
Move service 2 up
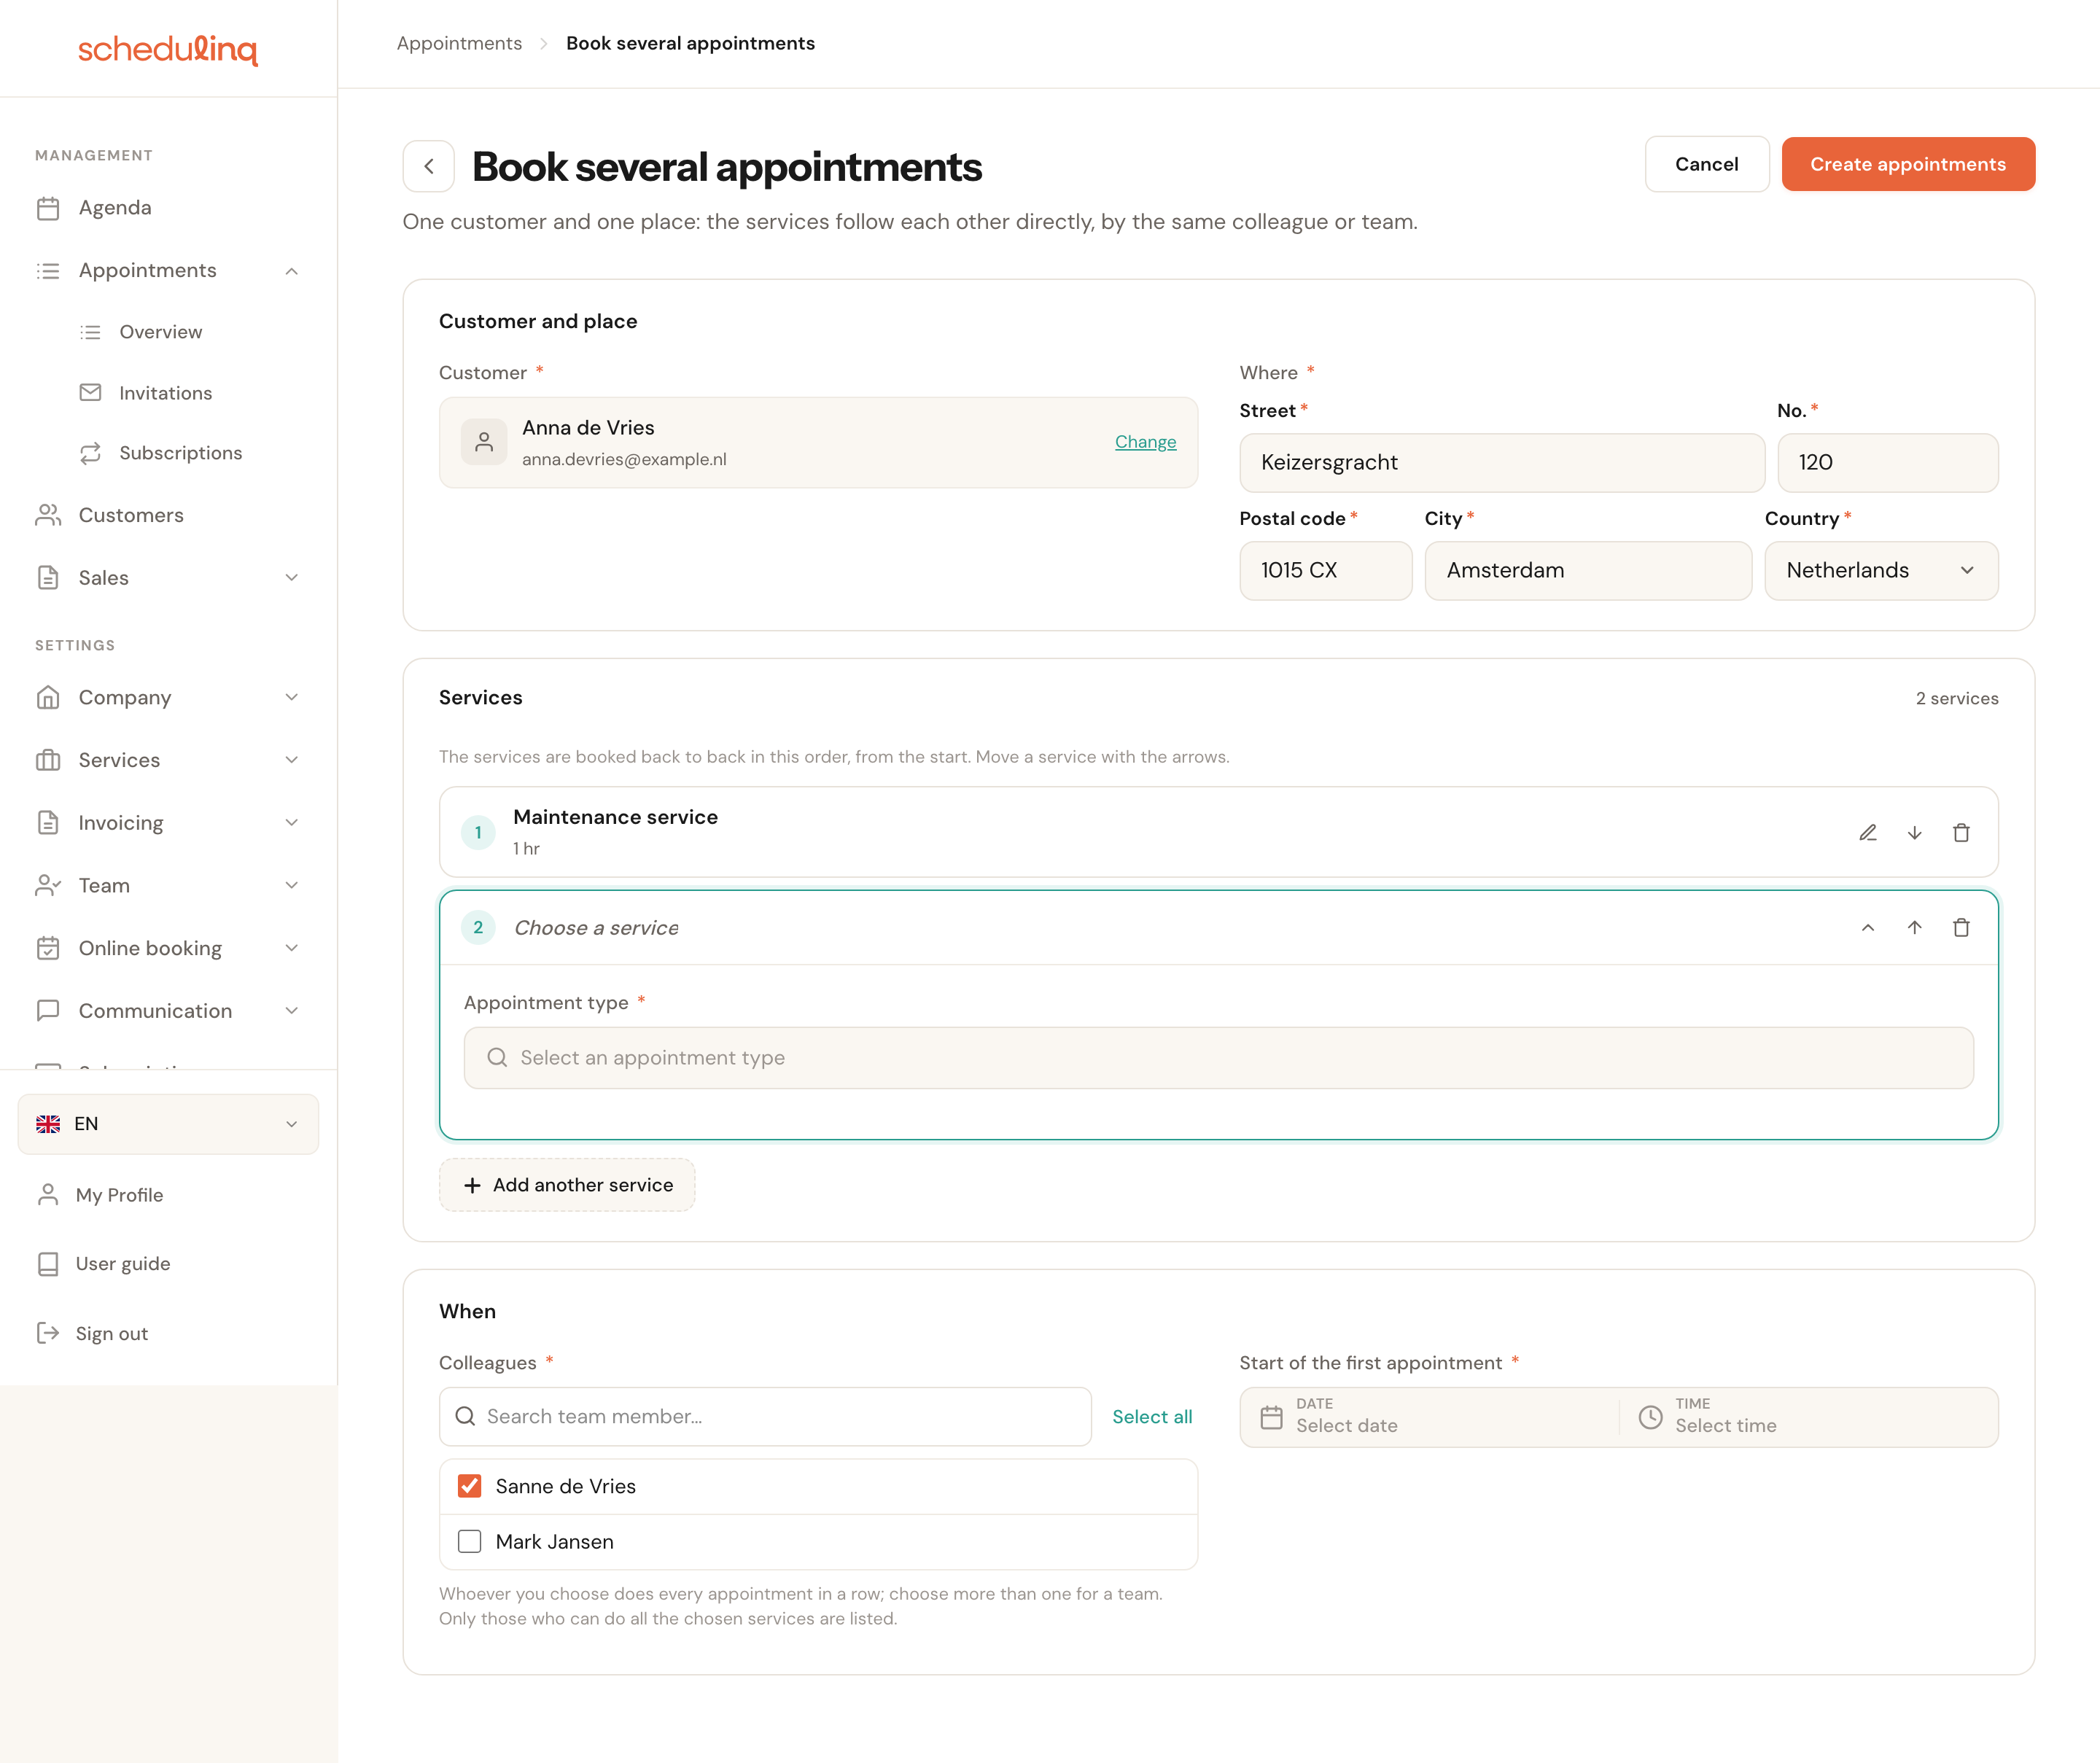1915,928
